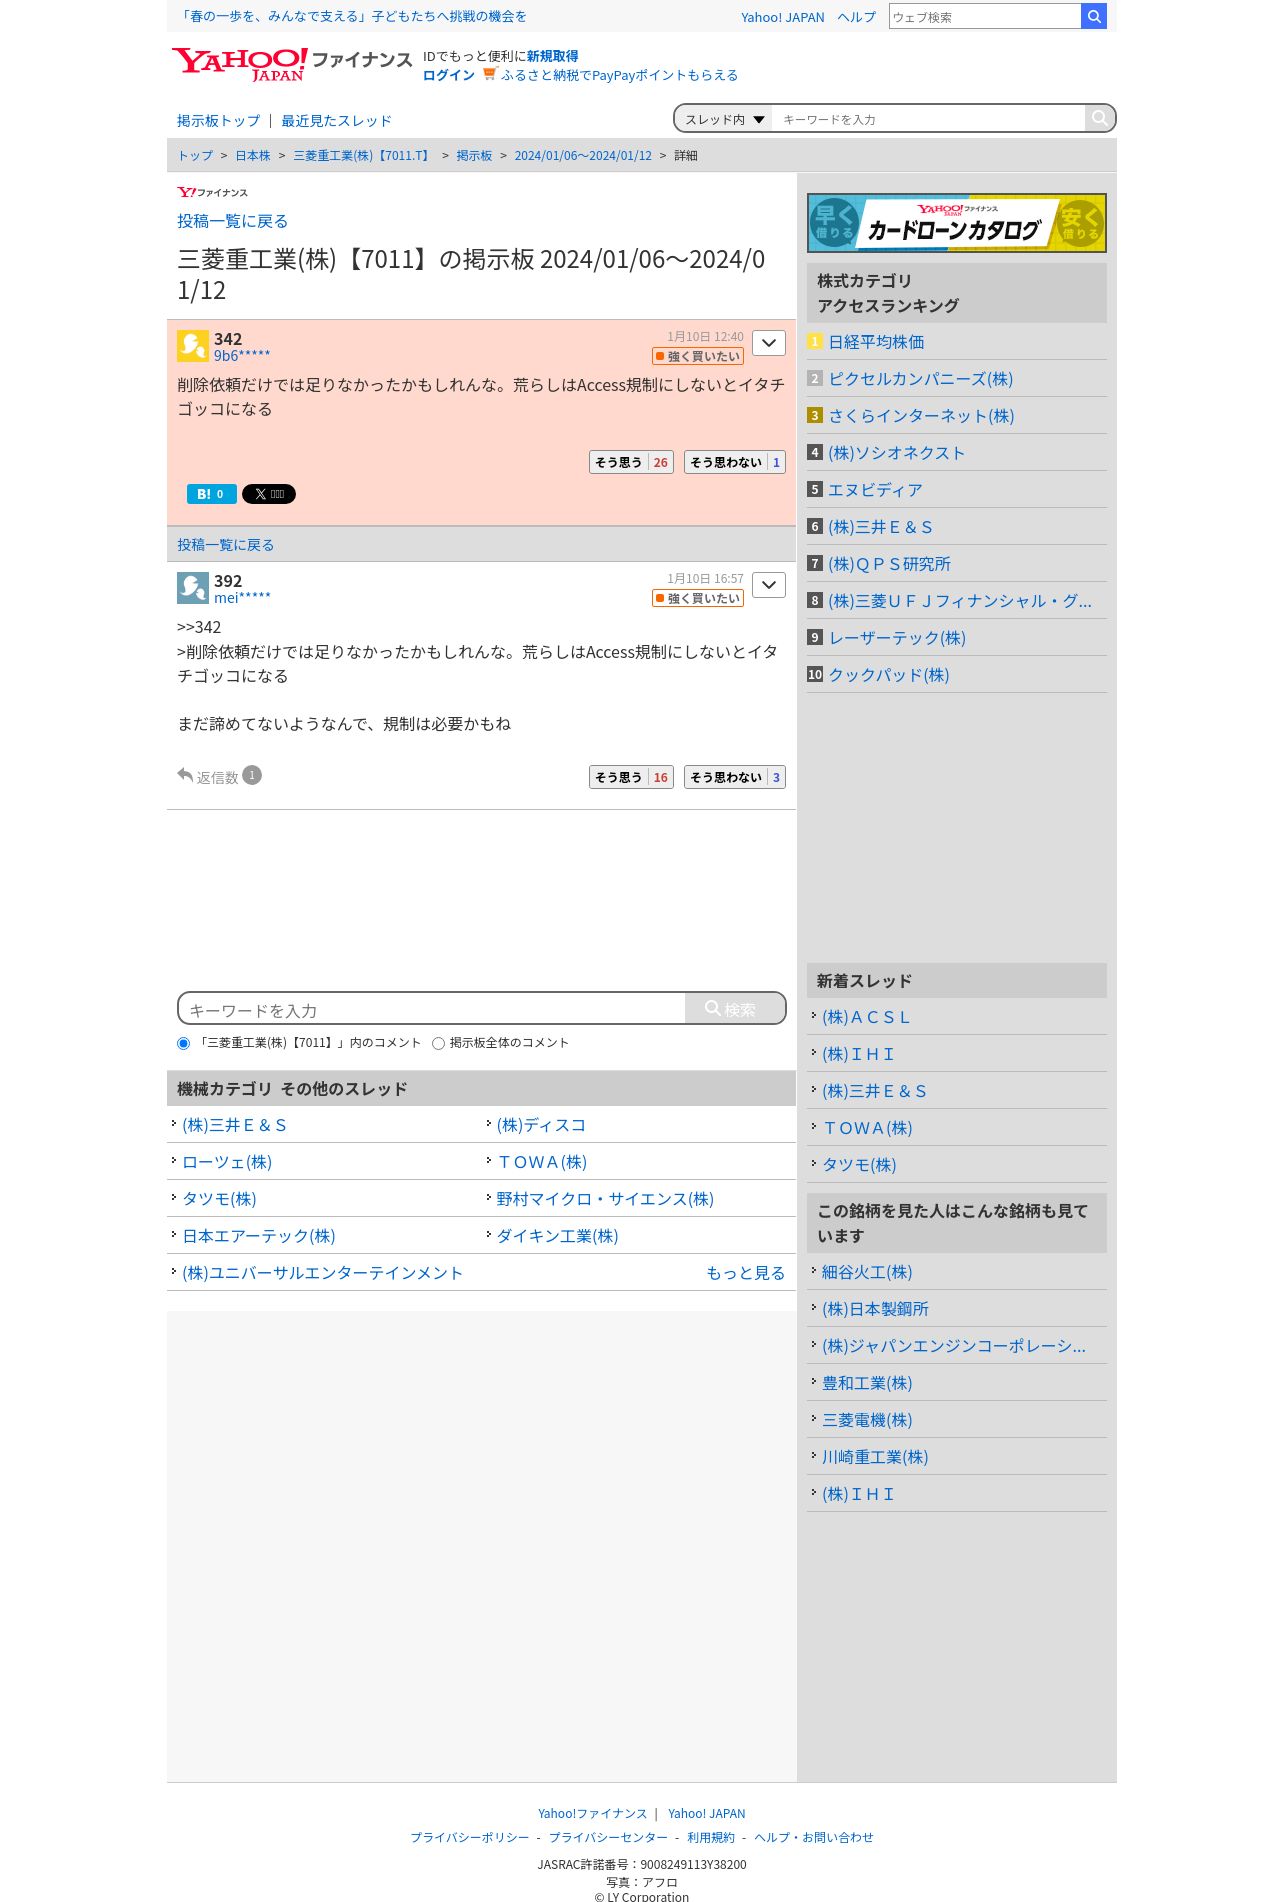Click the thread search magnifier icon
Image resolution: width=1284 pixels, height=1902 pixels.
point(1099,118)
